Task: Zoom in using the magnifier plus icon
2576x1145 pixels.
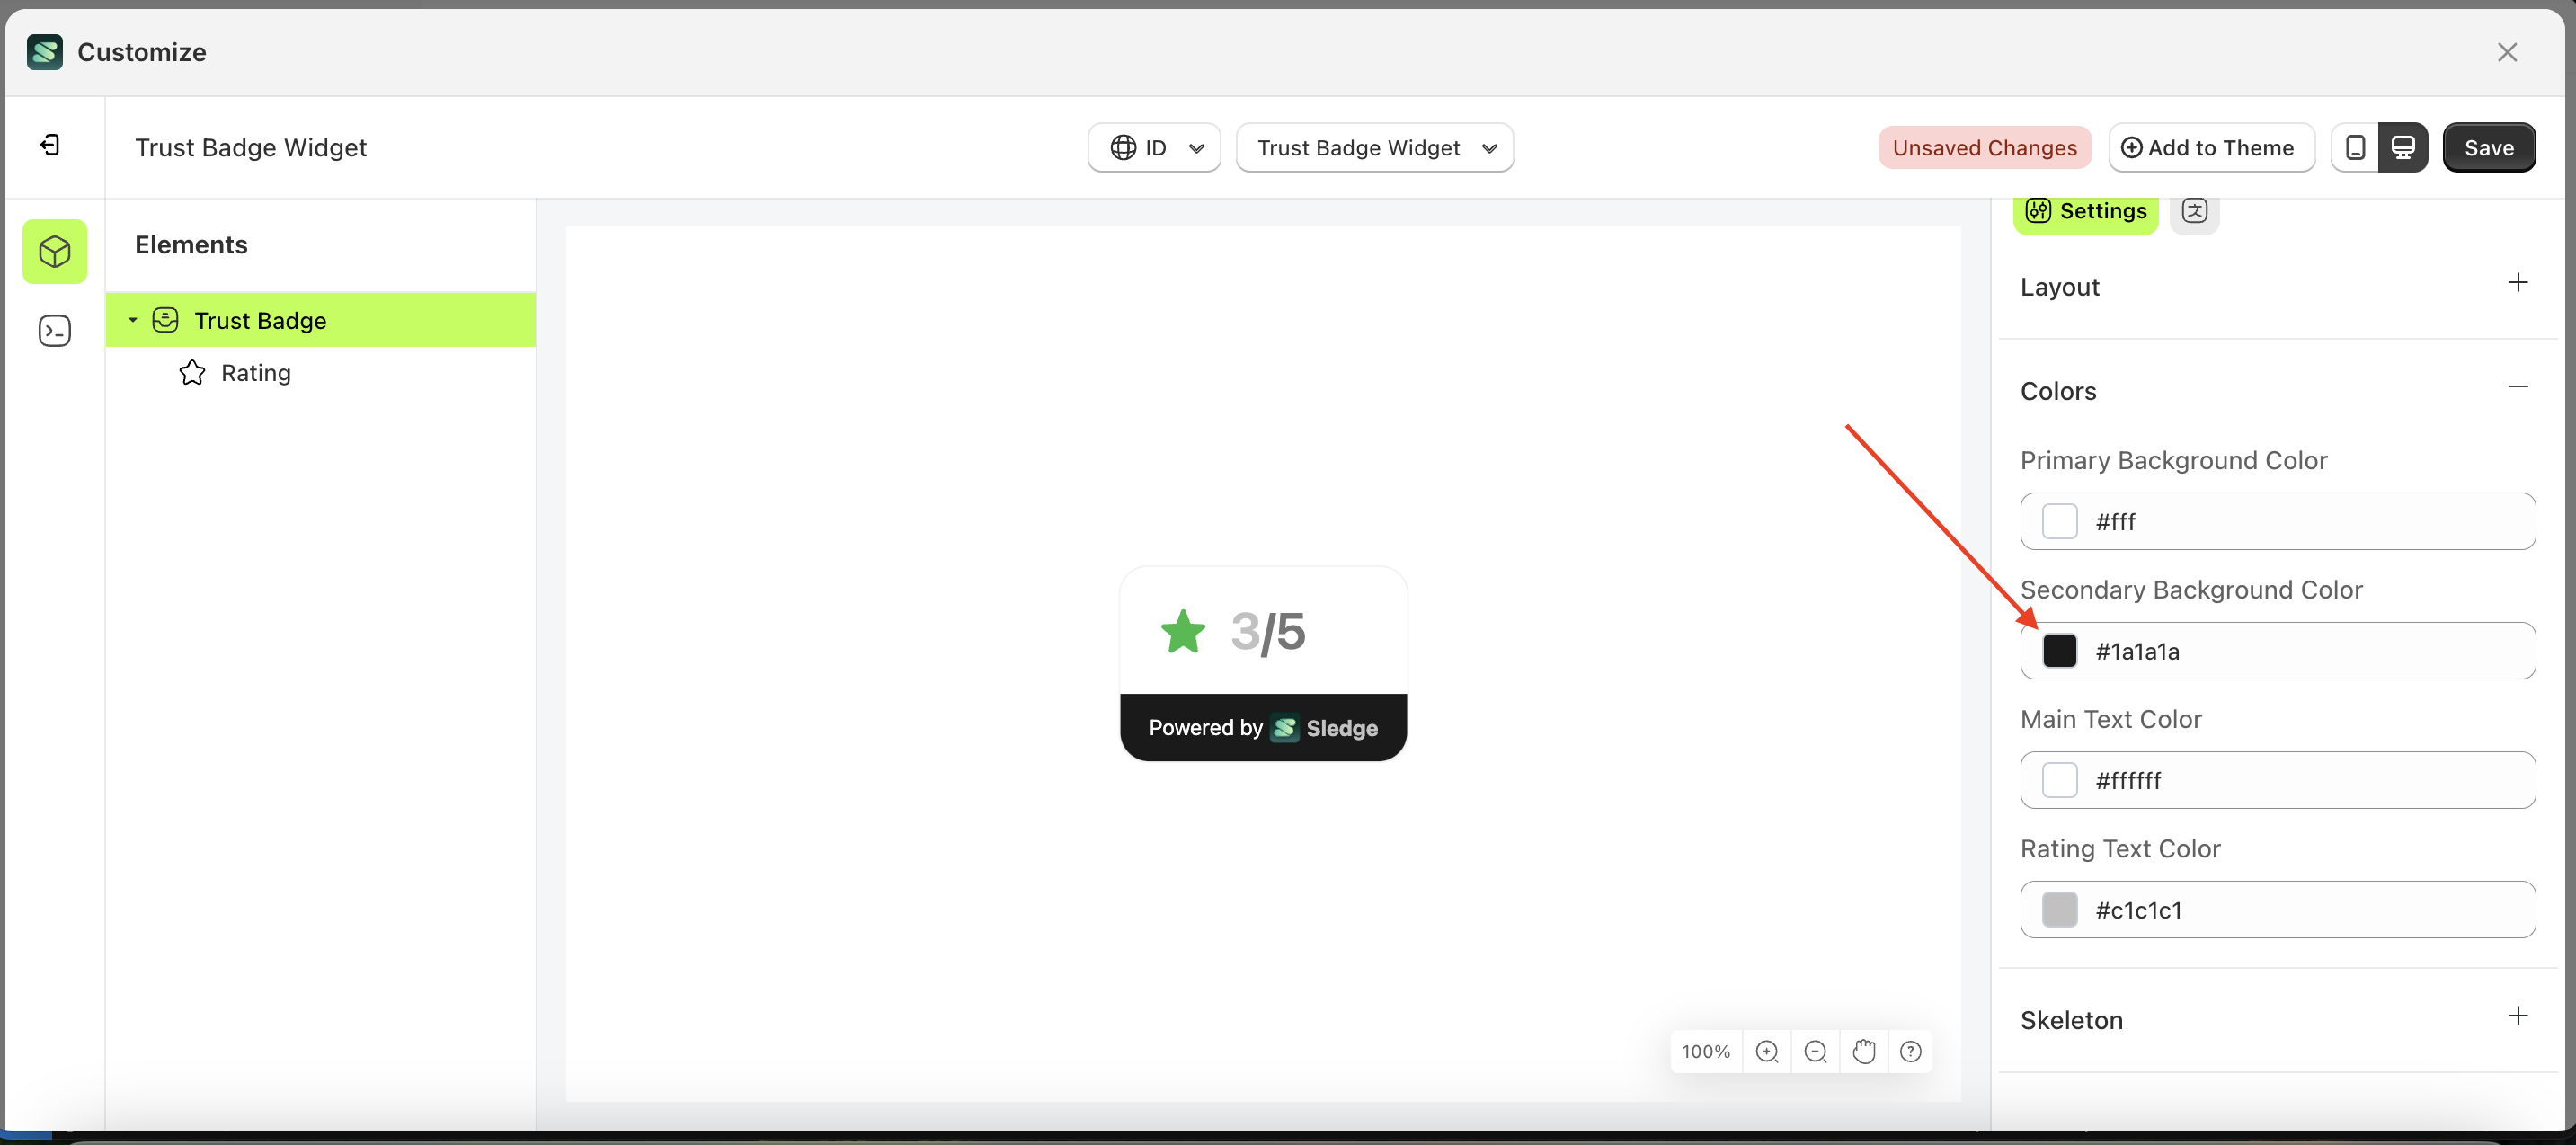Action: [1768, 1051]
